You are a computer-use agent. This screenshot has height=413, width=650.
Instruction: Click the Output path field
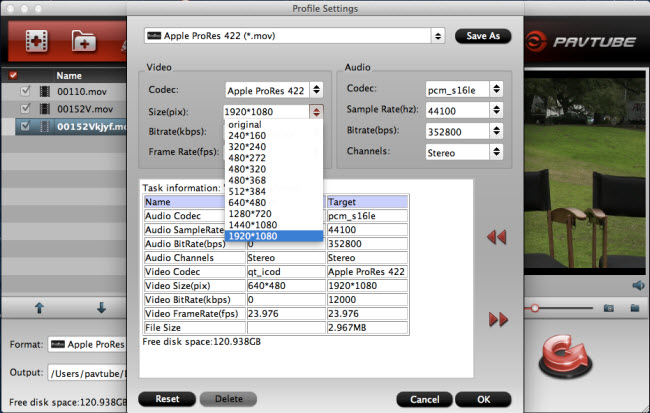click(x=87, y=373)
